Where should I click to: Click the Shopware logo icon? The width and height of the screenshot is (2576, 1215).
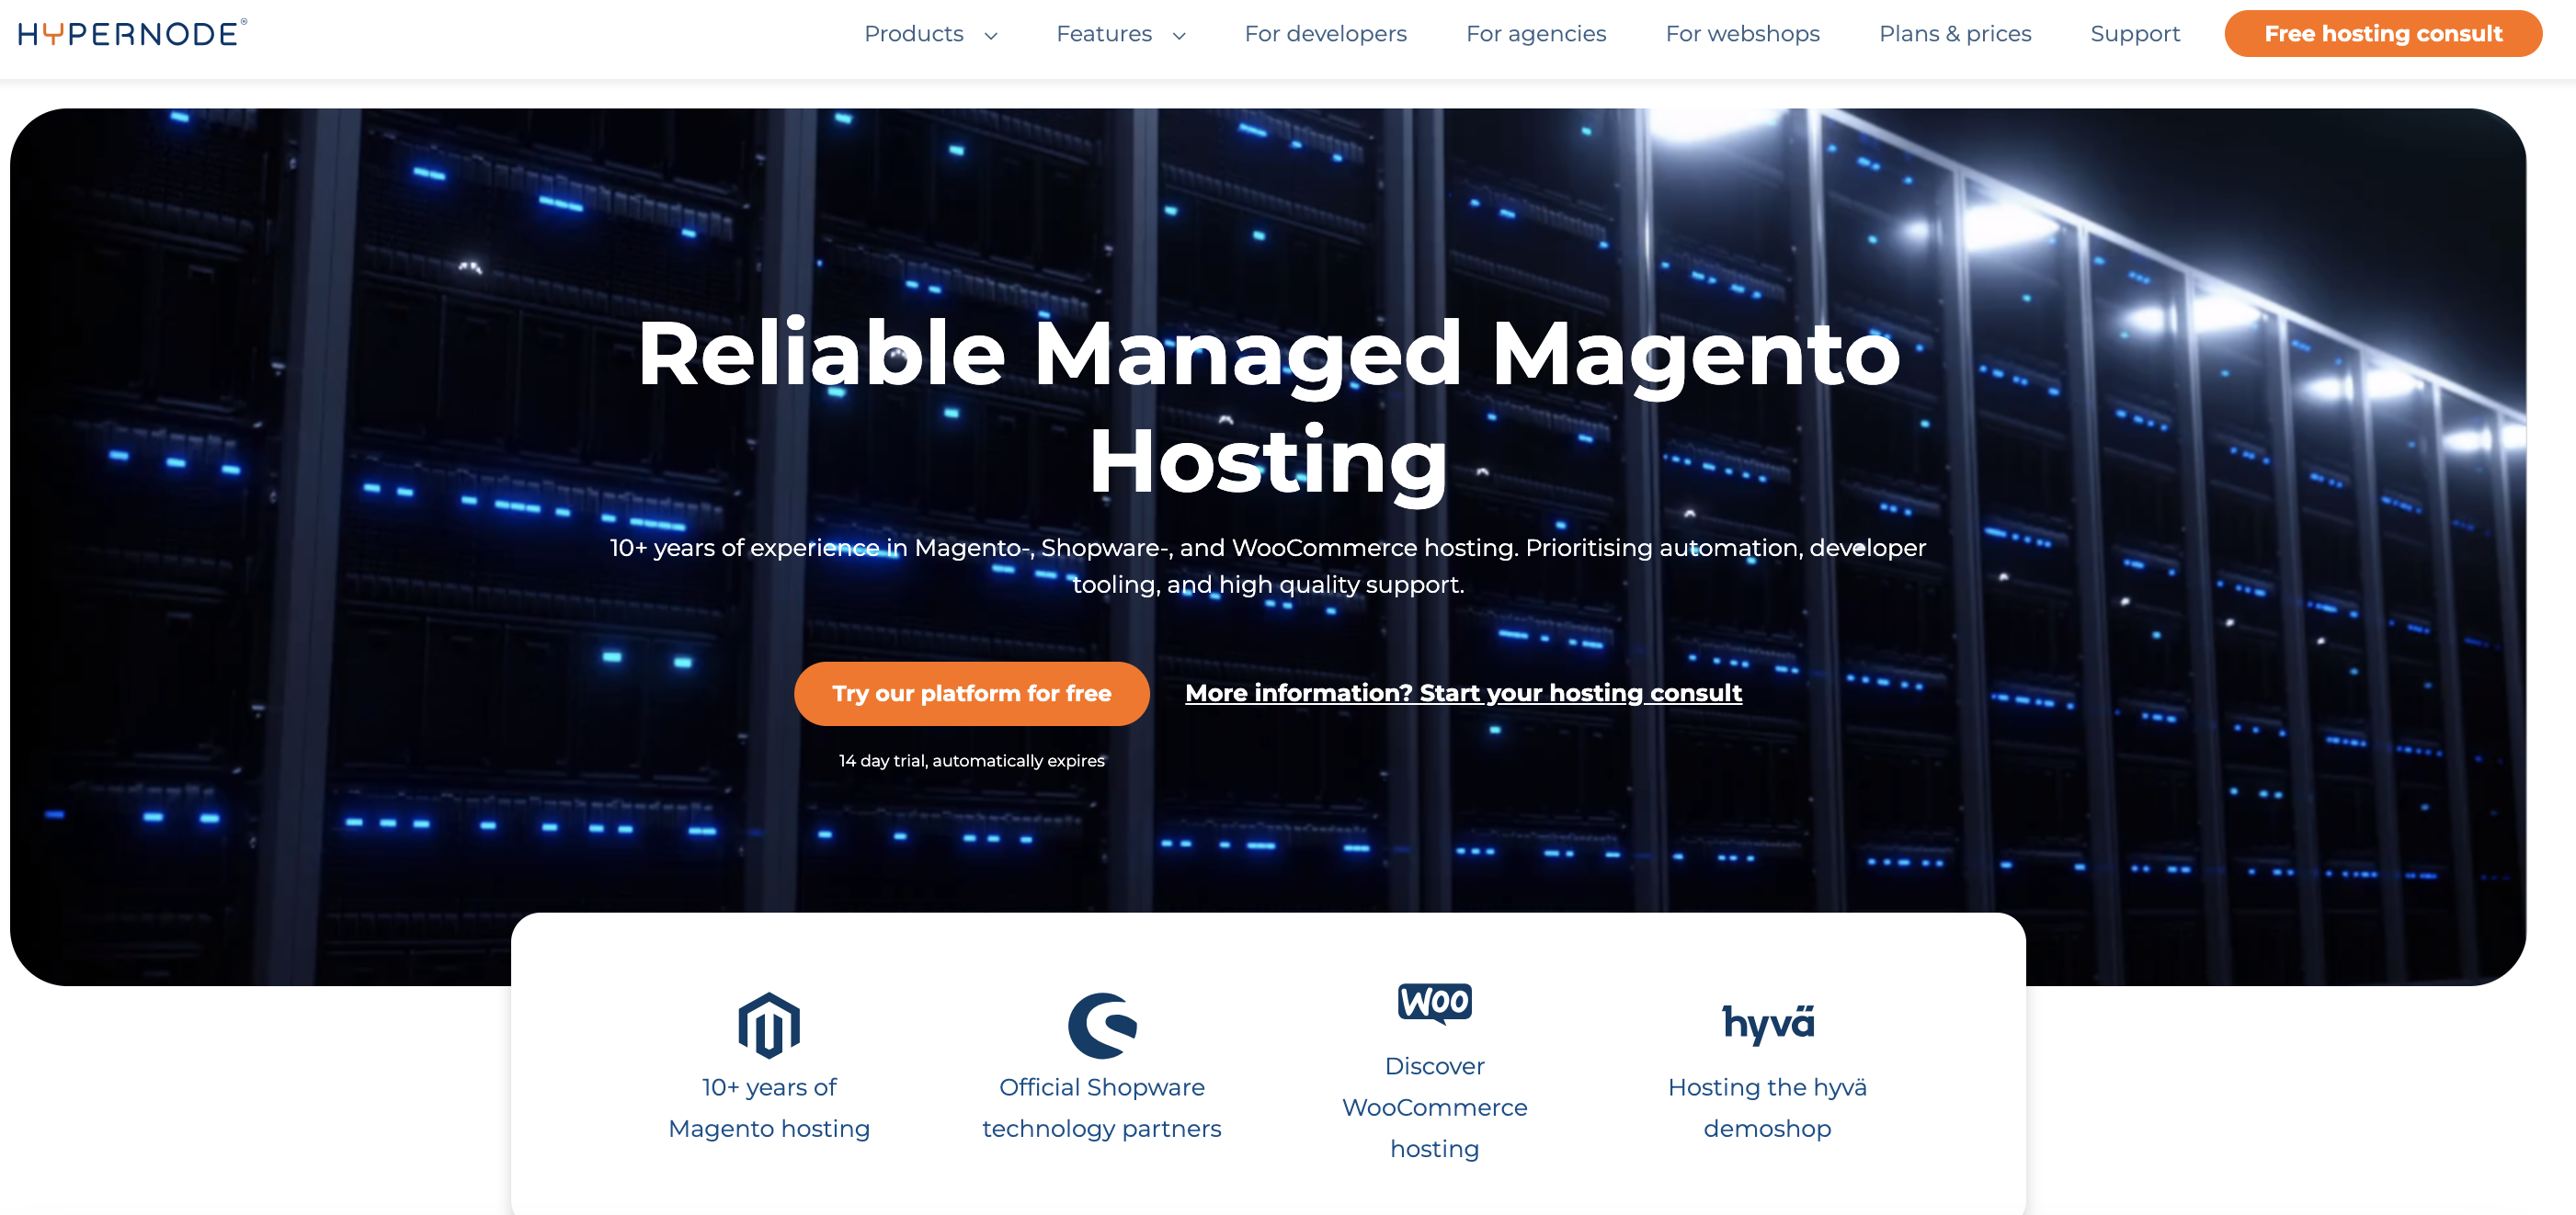[1102, 1025]
